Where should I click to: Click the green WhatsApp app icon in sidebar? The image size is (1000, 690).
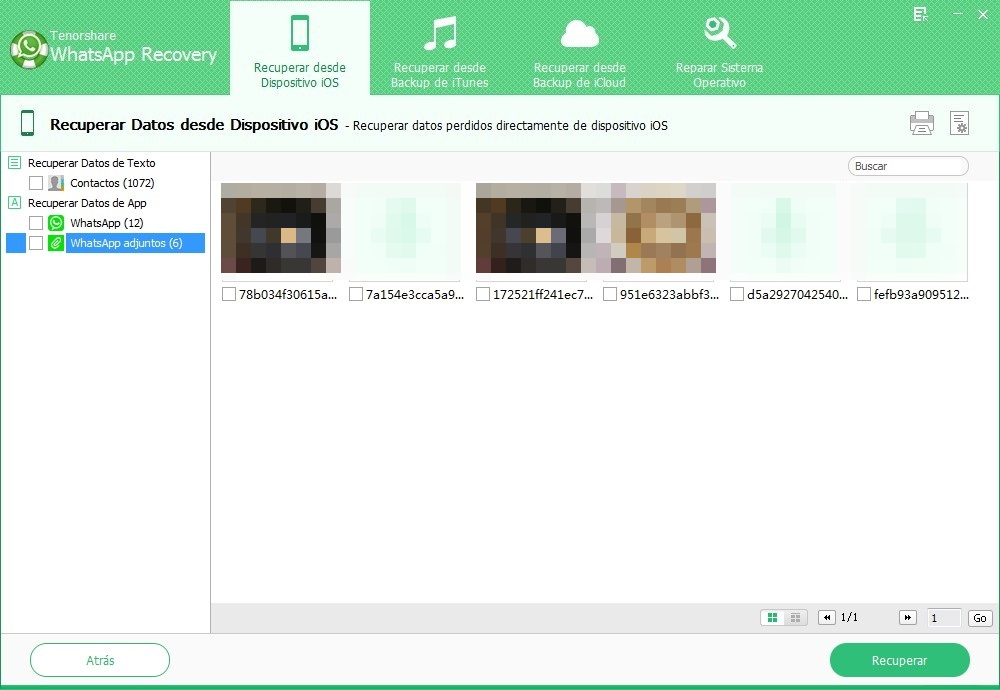56,223
